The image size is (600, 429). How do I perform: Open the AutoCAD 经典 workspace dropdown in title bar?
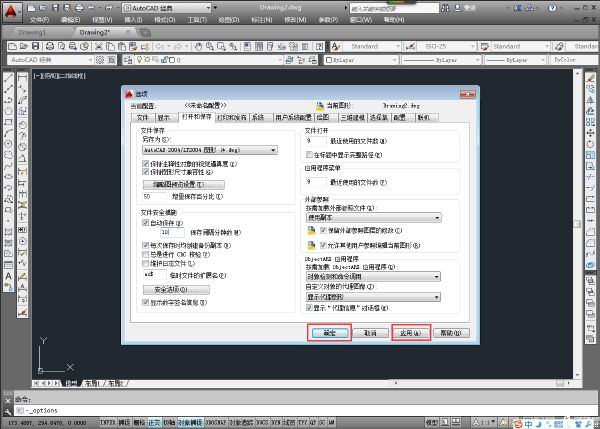[x=166, y=8]
